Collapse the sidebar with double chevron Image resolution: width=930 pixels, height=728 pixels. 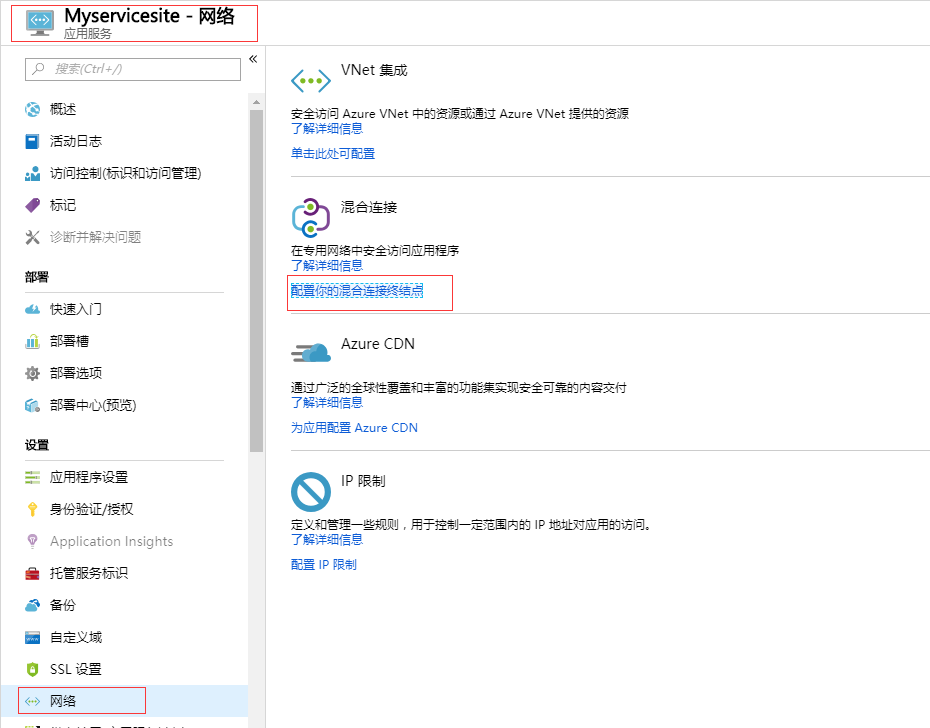tap(253, 59)
